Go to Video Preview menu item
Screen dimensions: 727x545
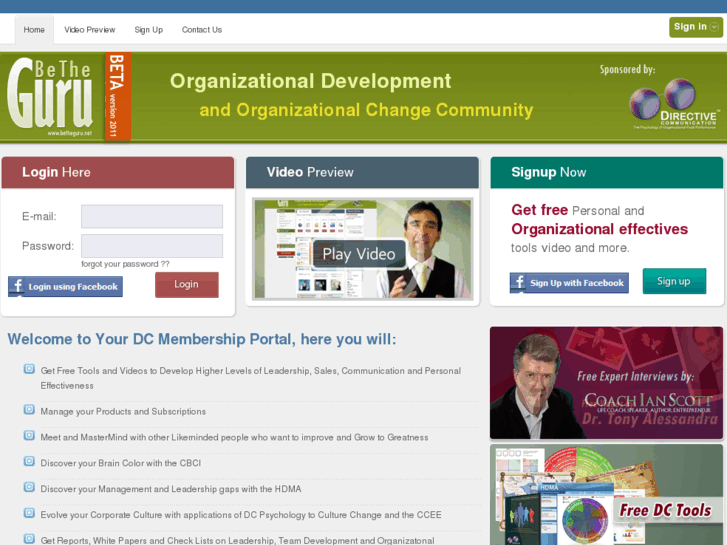(89, 30)
